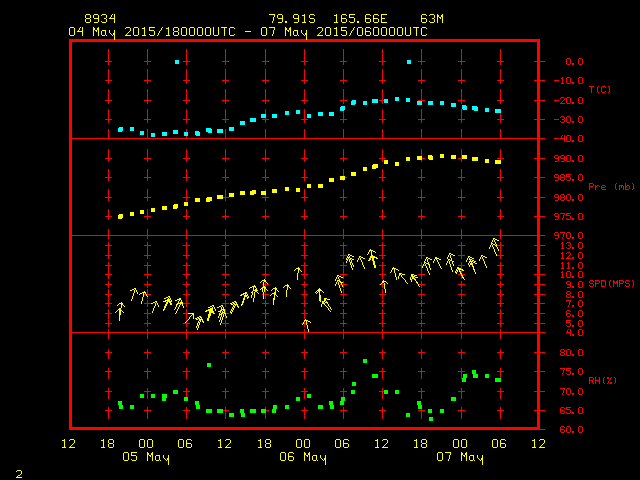Screen dimensions: 640x480
Task: Click the "975.0" pressure tick value
Action: click(569, 216)
